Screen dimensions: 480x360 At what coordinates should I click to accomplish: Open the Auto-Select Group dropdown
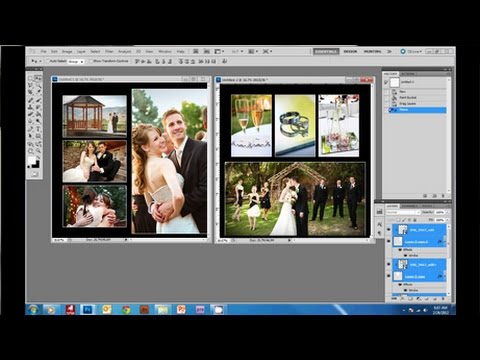click(x=76, y=61)
